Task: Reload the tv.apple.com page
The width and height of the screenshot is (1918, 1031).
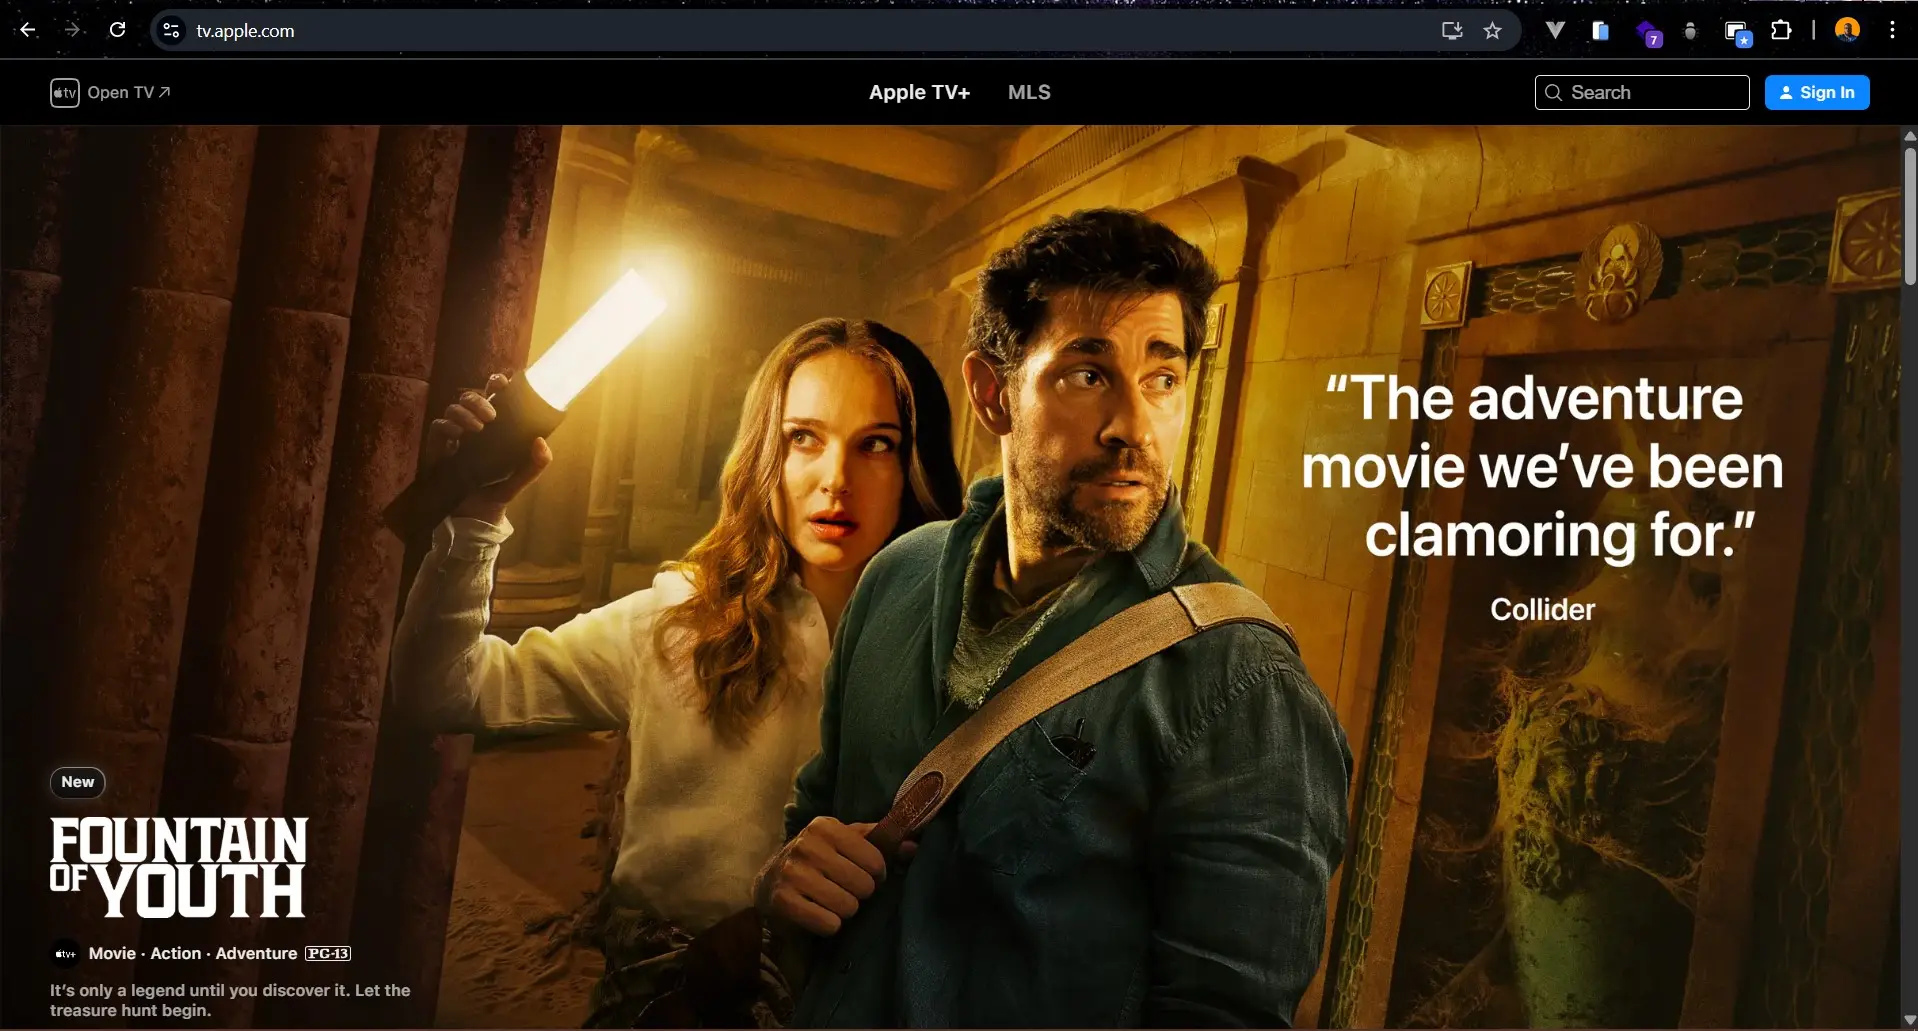Action: [117, 30]
